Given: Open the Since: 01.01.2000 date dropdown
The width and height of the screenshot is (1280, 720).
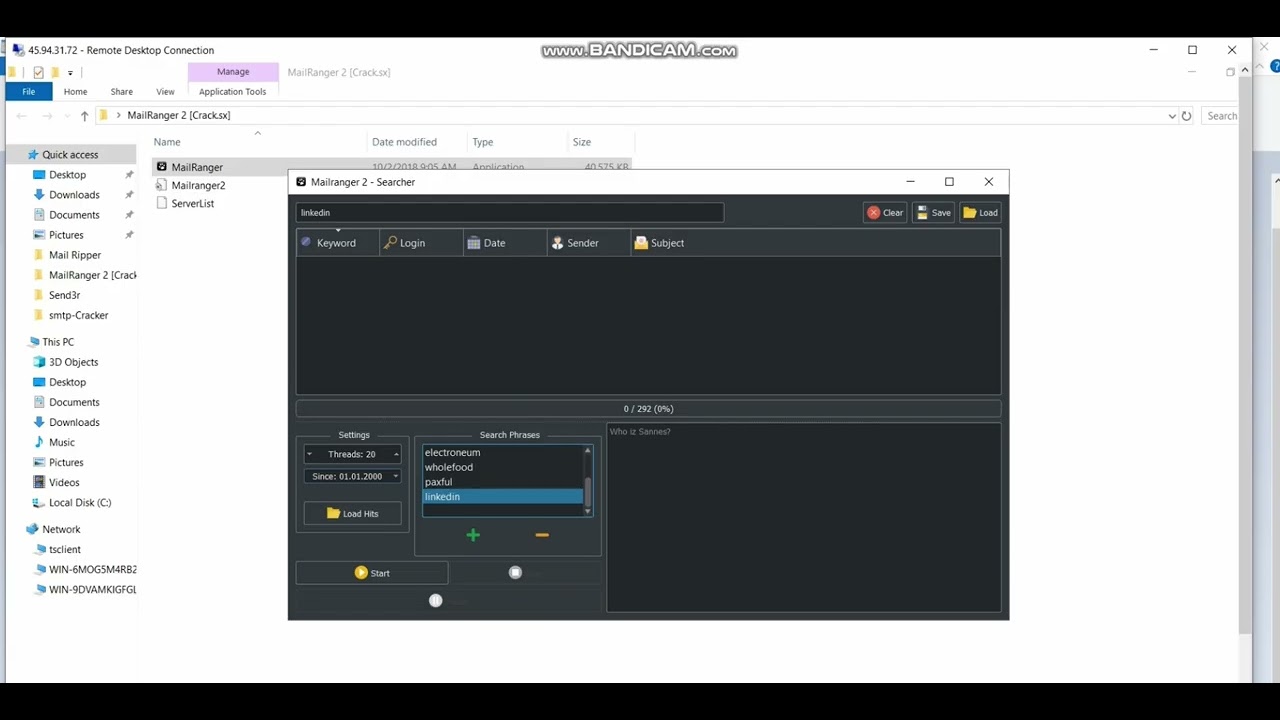Looking at the screenshot, I should pyautogui.click(x=396, y=476).
